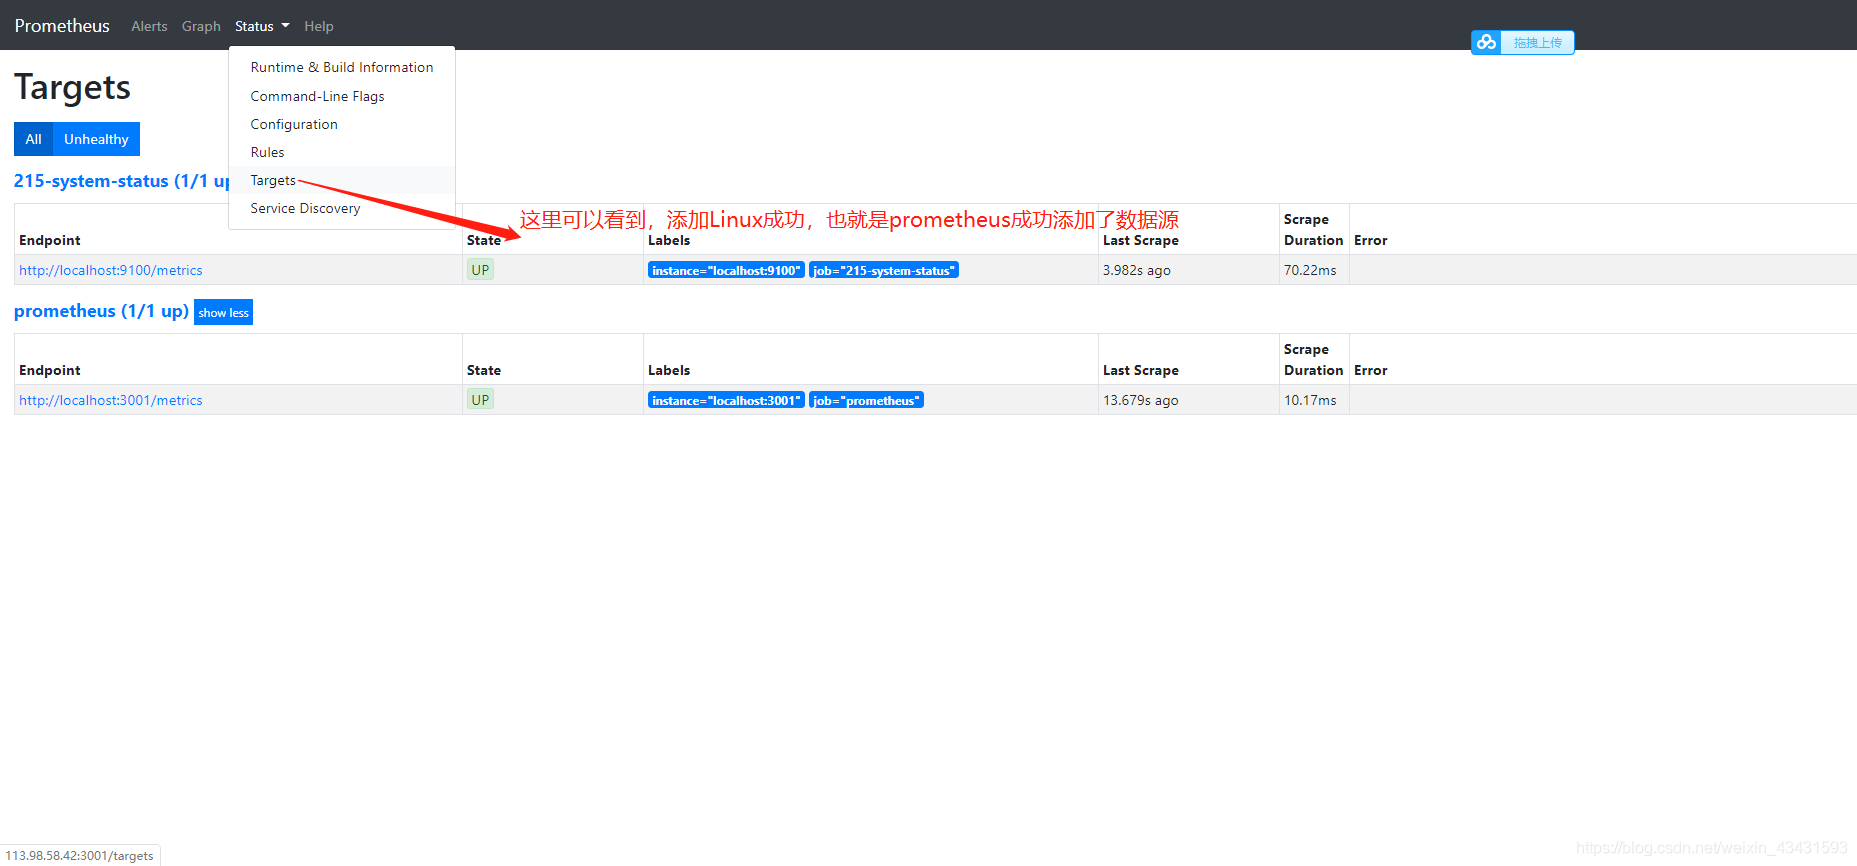
Task: Click State header in prometheus table
Action: tap(484, 370)
